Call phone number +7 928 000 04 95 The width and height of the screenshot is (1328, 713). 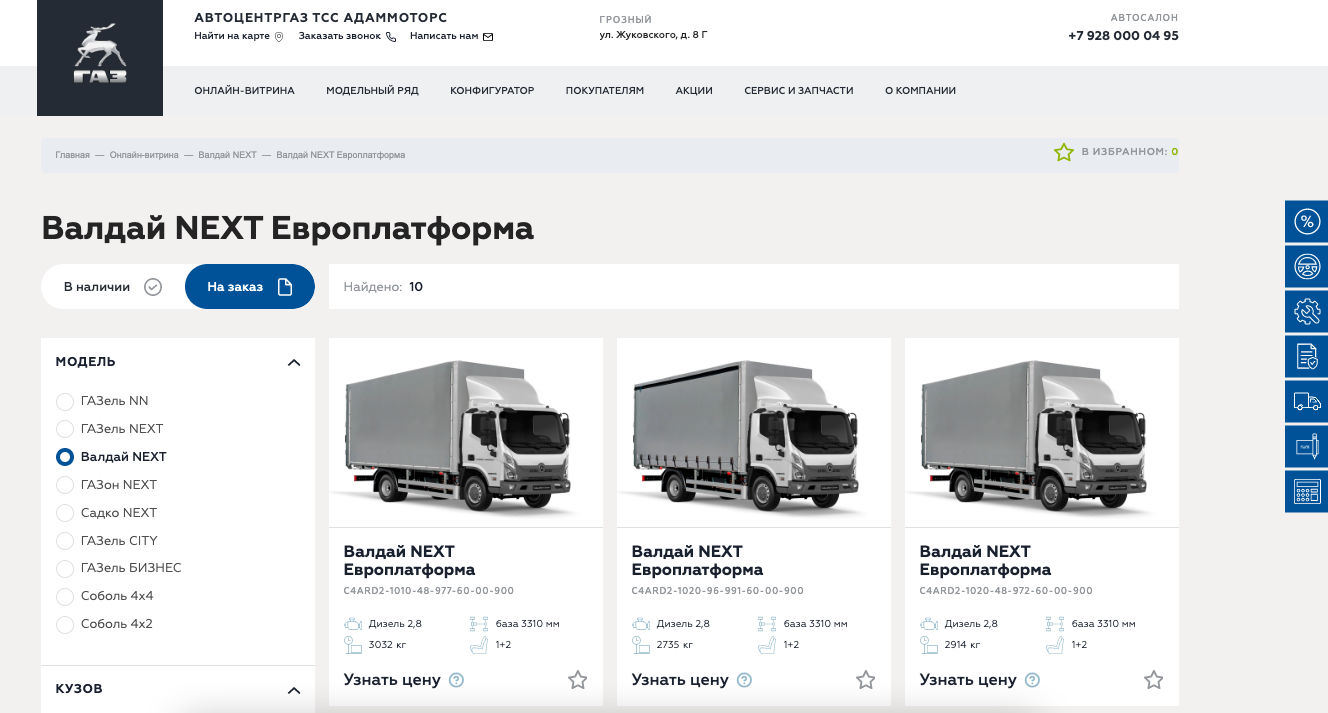pos(1123,36)
